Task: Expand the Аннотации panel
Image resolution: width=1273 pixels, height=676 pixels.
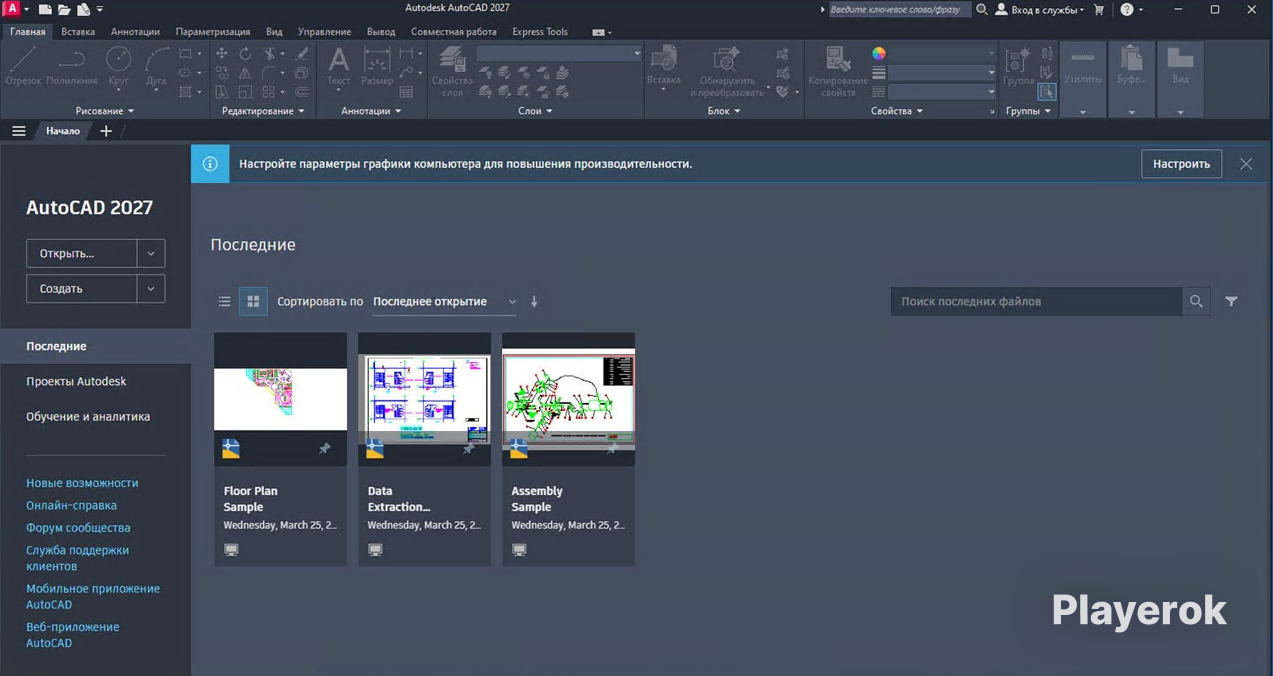Action: [x=371, y=111]
